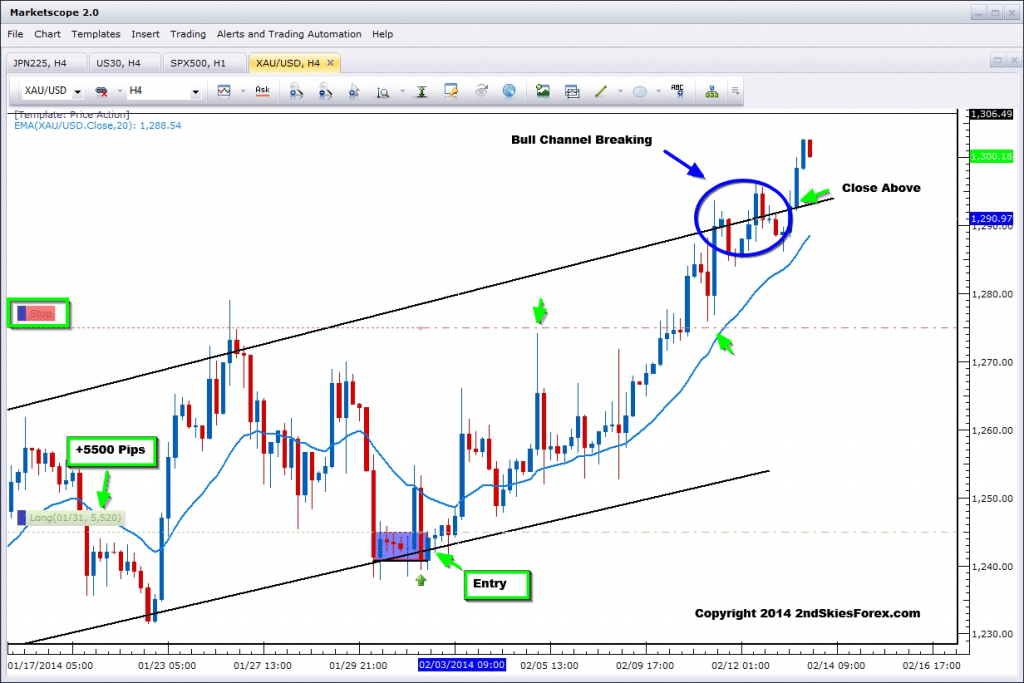The height and width of the screenshot is (683, 1024).
Task: Close the inner chart window
Action: (x=1013, y=61)
